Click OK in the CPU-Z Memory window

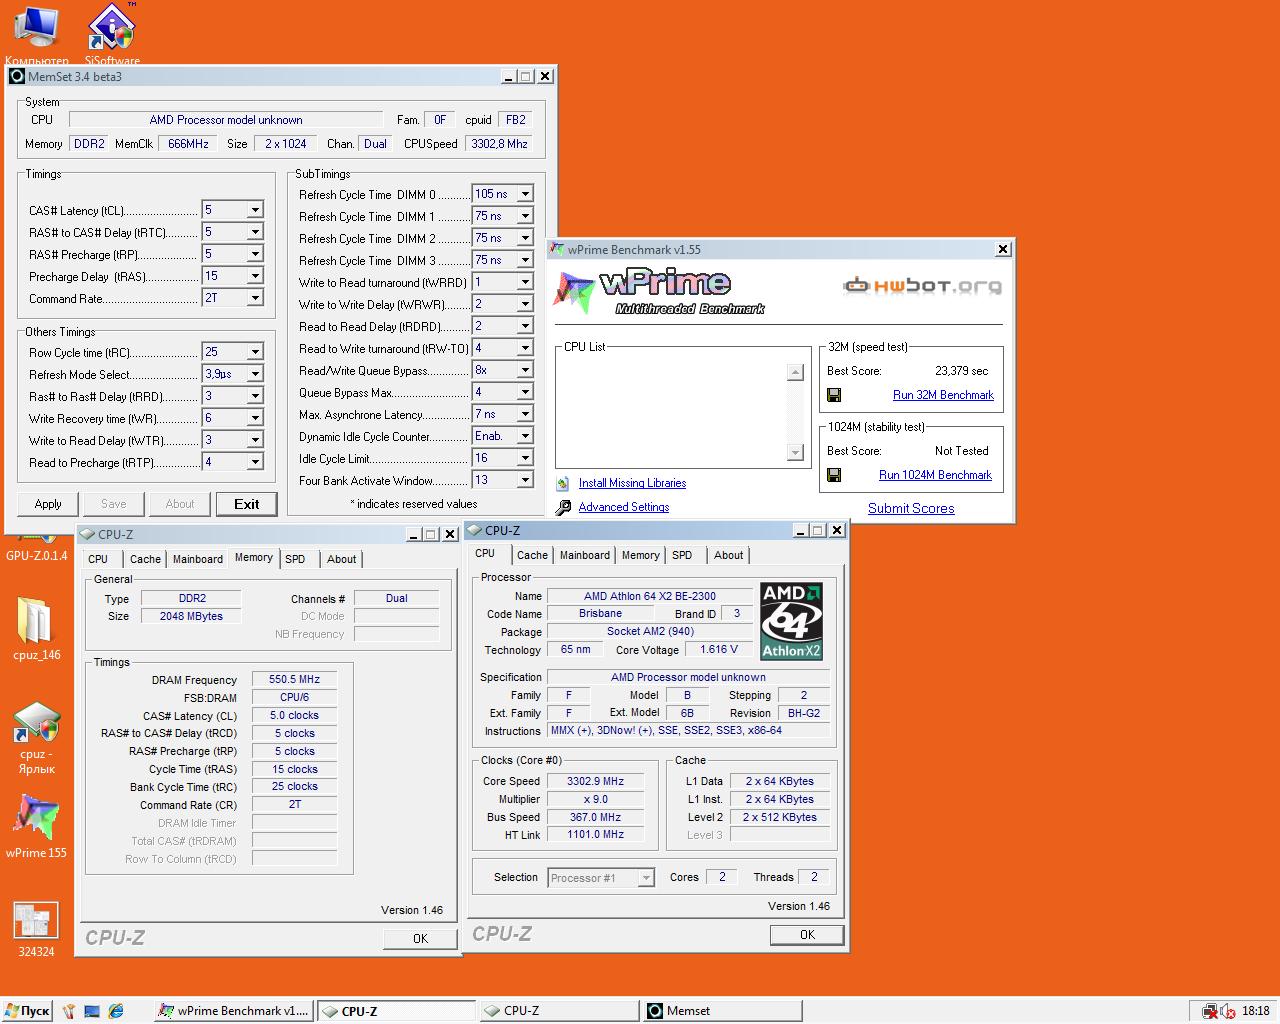point(420,938)
